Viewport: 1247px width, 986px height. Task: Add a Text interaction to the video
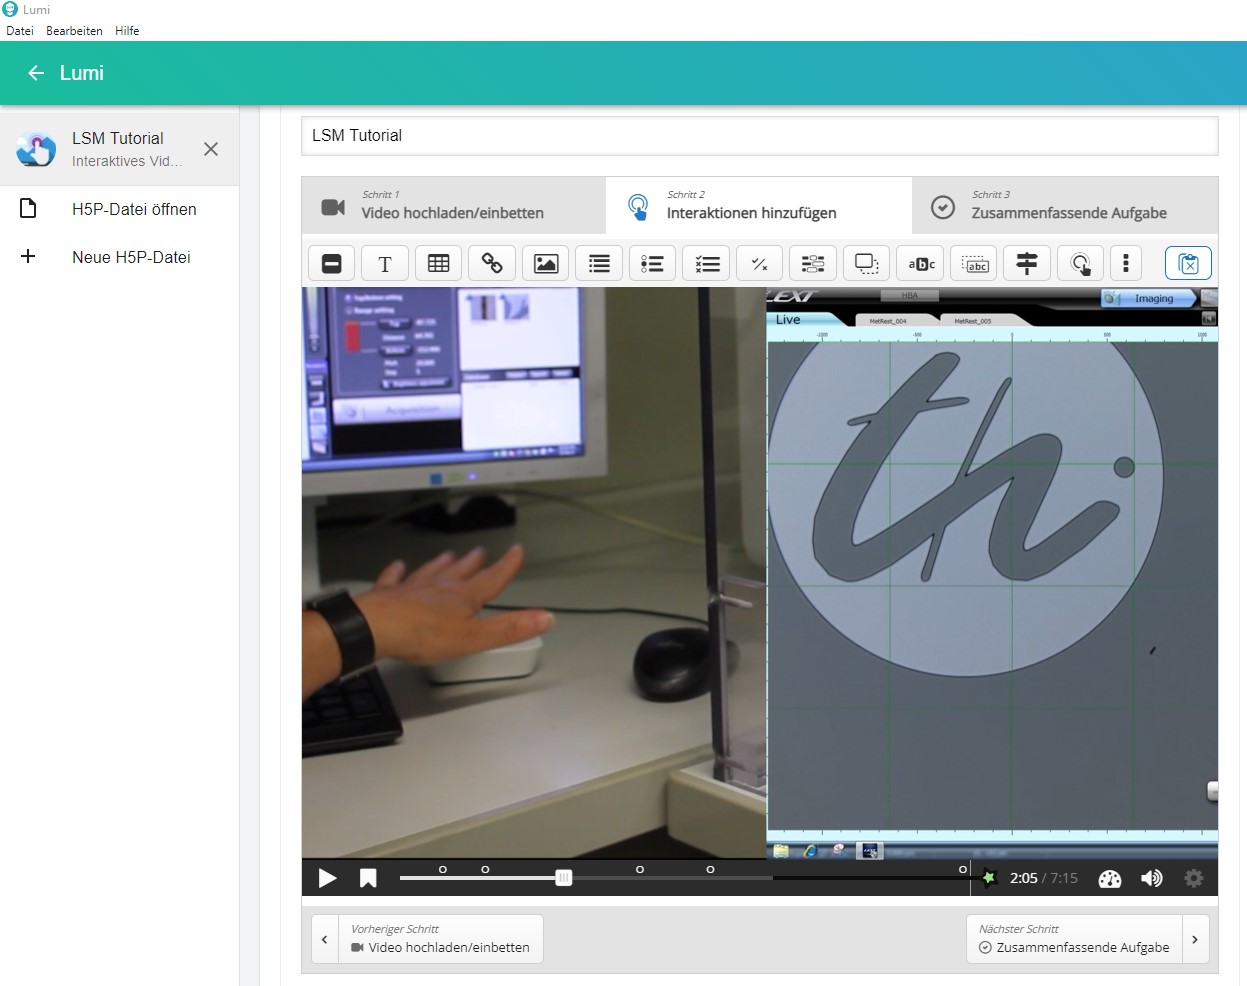point(384,263)
